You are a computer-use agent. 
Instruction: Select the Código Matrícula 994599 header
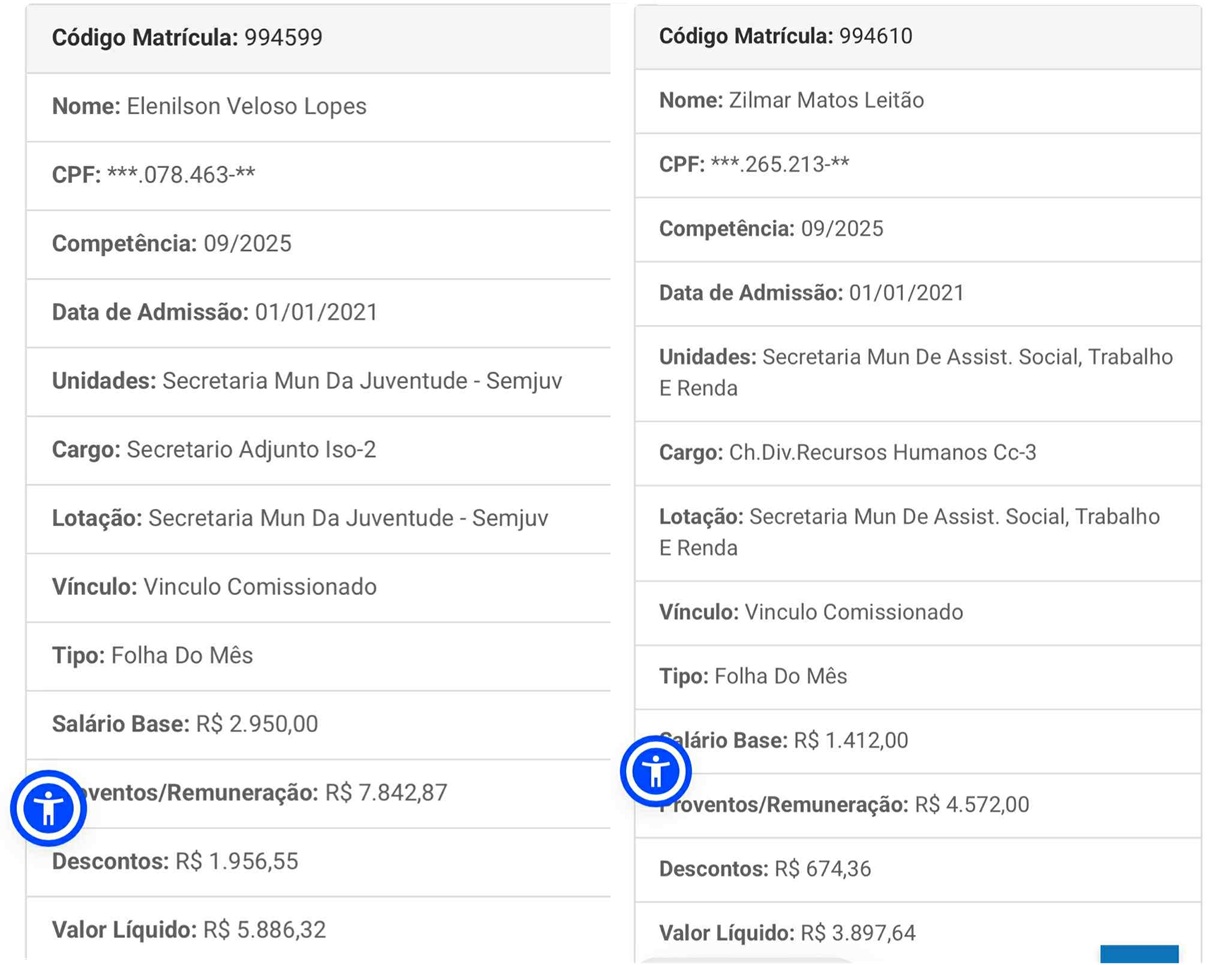pos(187,38)
